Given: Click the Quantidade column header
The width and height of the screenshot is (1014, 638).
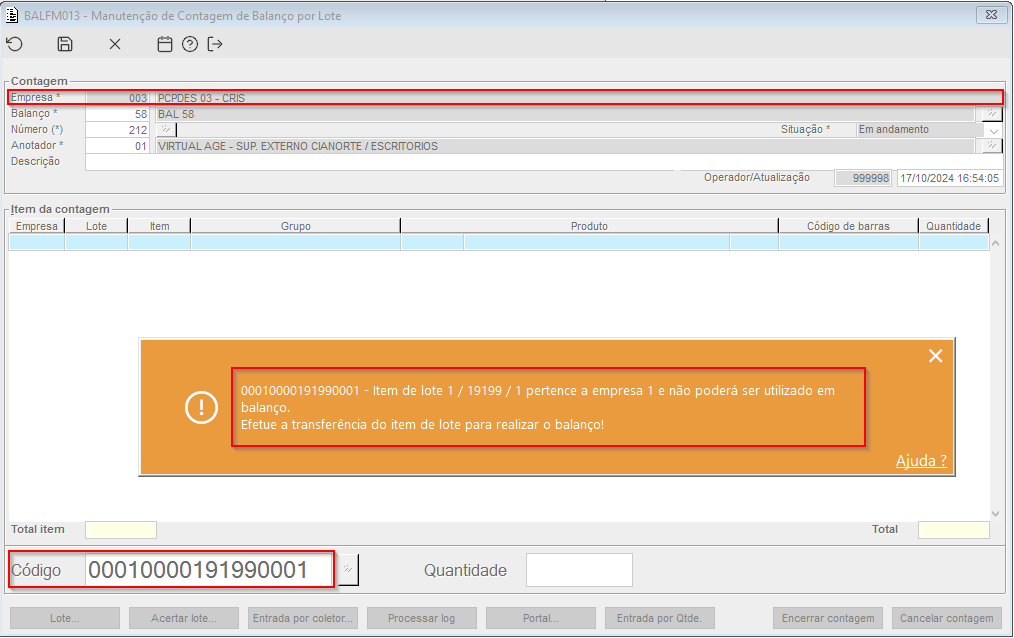Looking at the screenshot, I should pyautogui.click(x=953, y=226).
